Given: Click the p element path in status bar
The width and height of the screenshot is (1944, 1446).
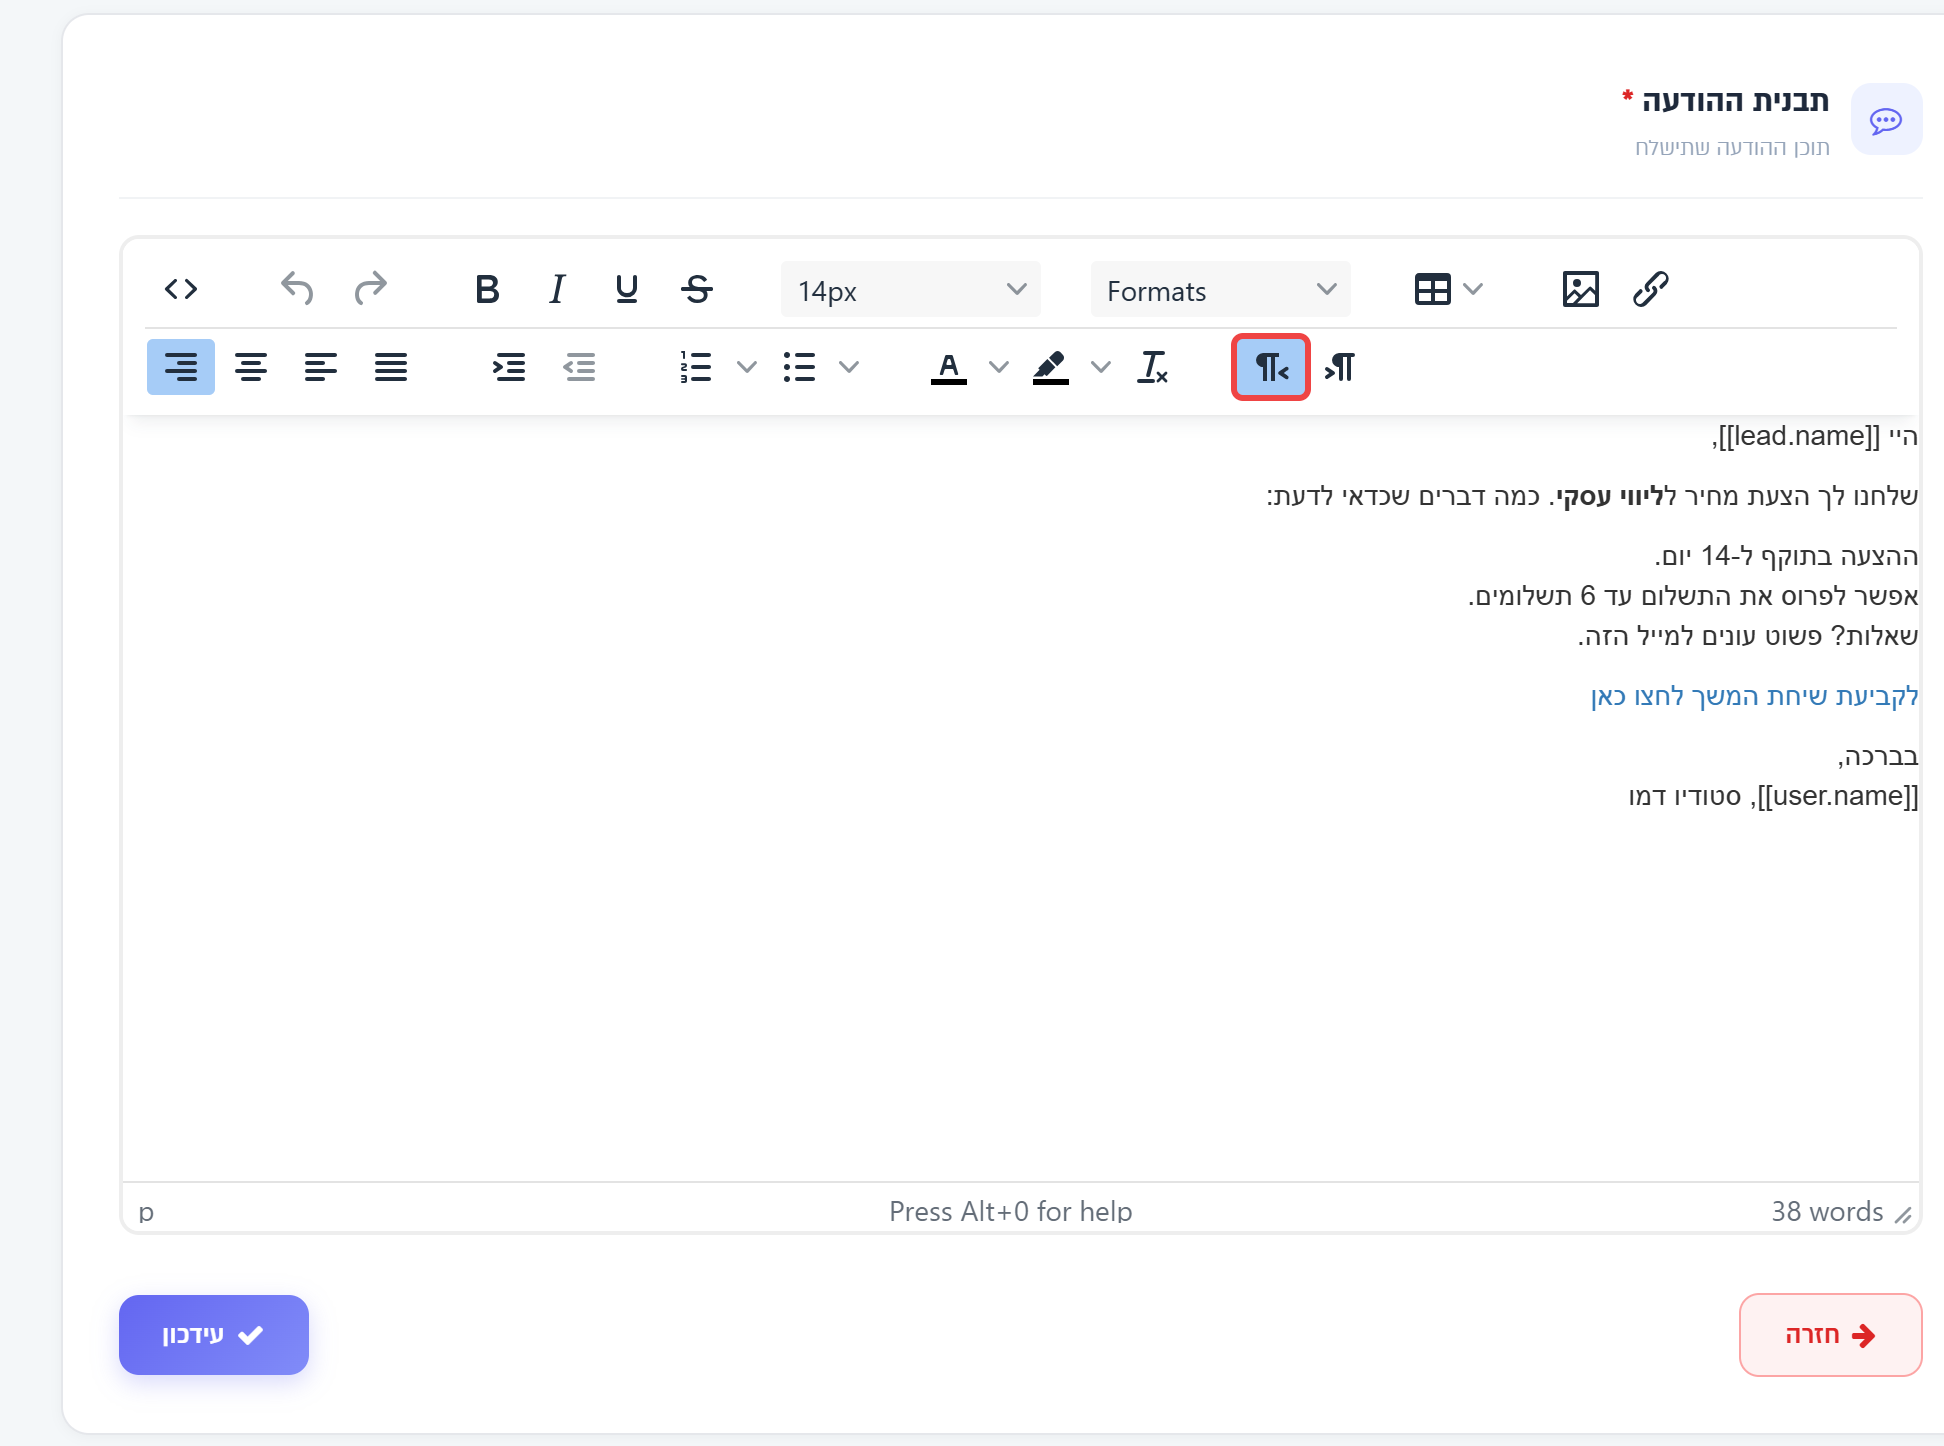Looking at the screenshot, I should pos(146,1212).
